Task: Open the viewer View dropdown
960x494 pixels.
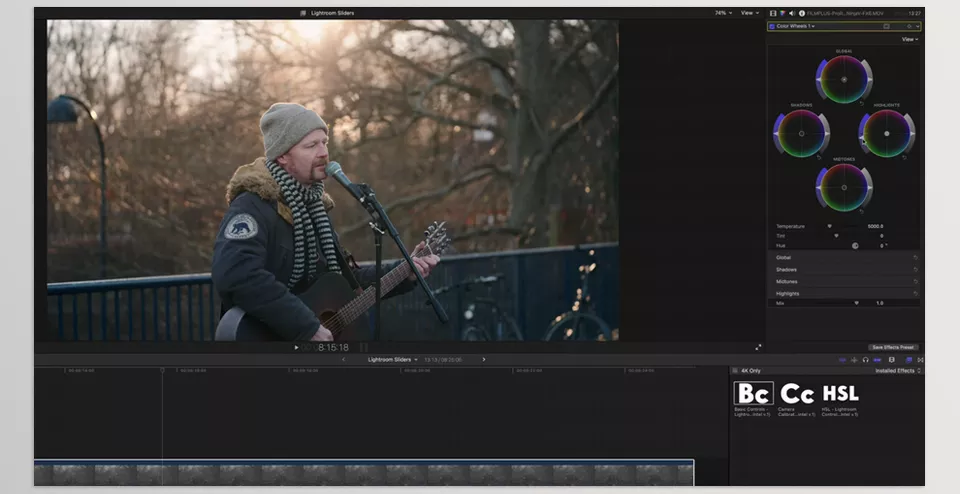Action: coord(750,13)
